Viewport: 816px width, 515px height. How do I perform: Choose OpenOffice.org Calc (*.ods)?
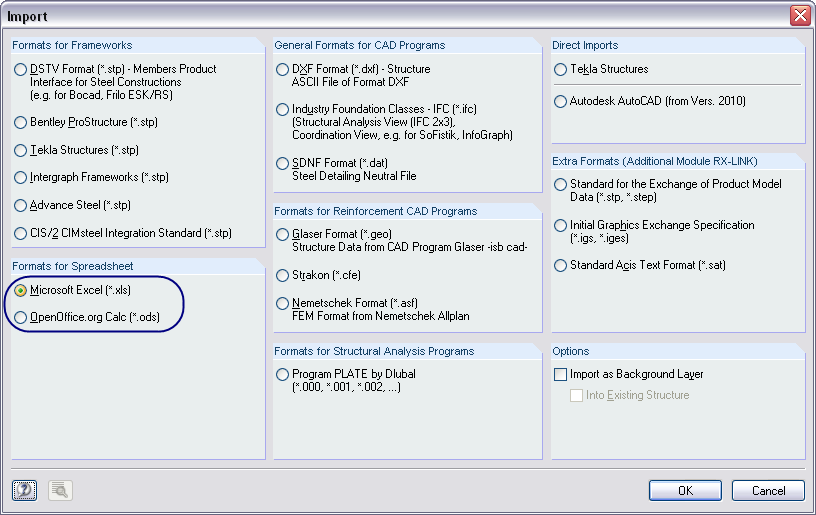[x=21, y=317]
